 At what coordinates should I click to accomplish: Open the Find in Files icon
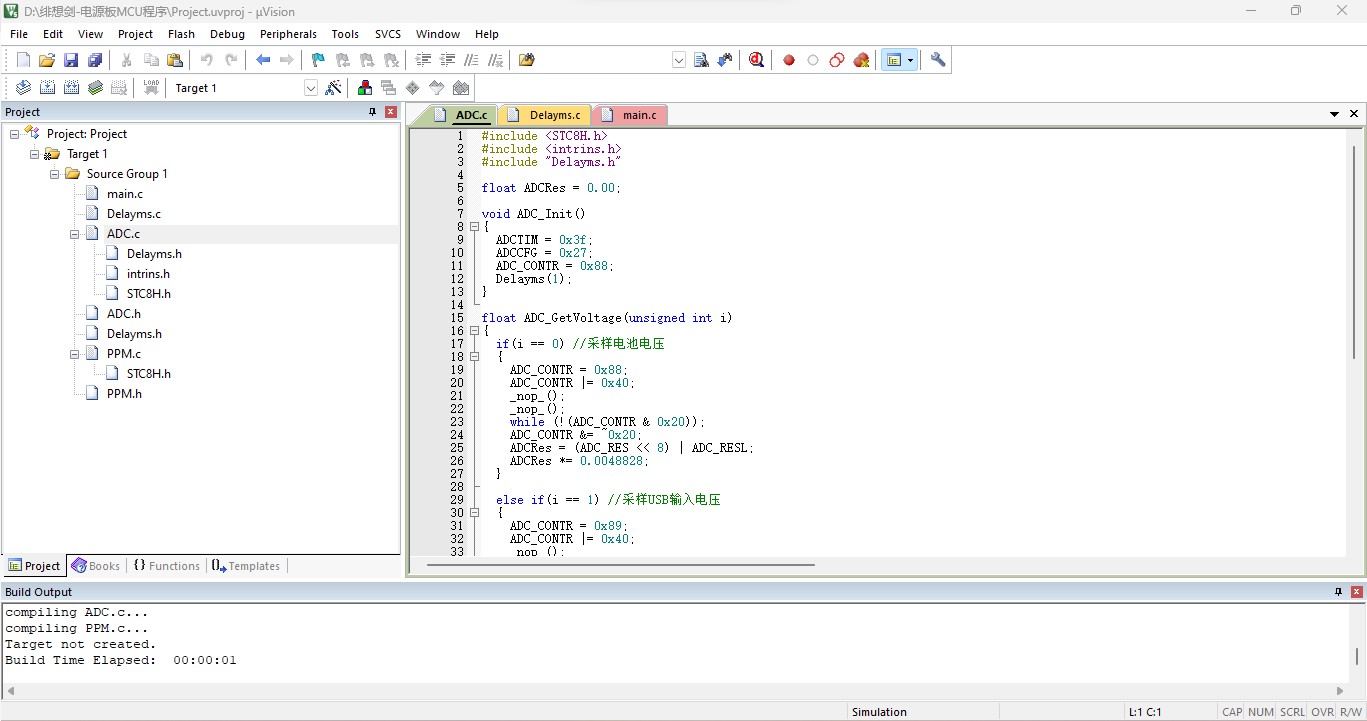tap(527, 60)
